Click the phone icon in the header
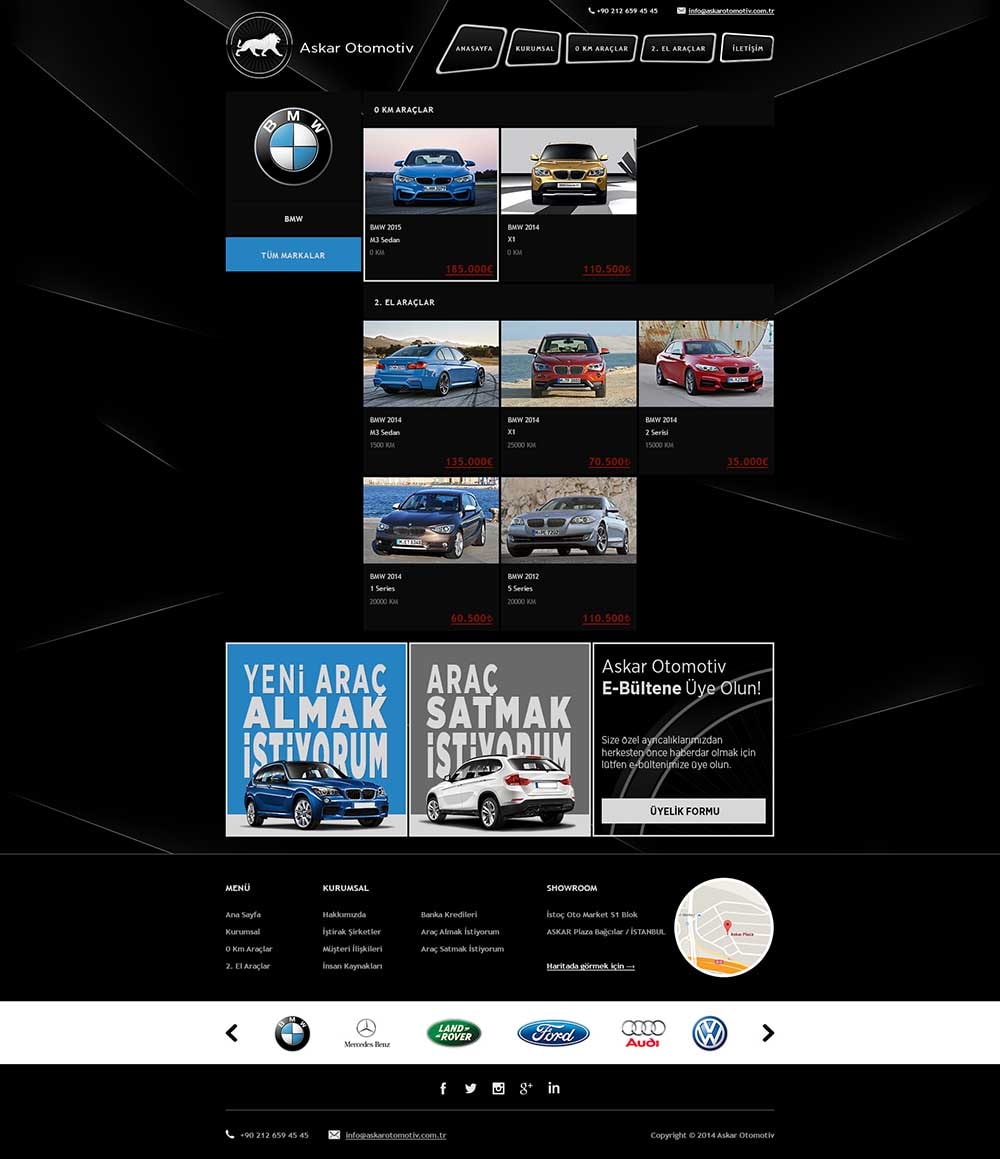 [x=591, y=11]
